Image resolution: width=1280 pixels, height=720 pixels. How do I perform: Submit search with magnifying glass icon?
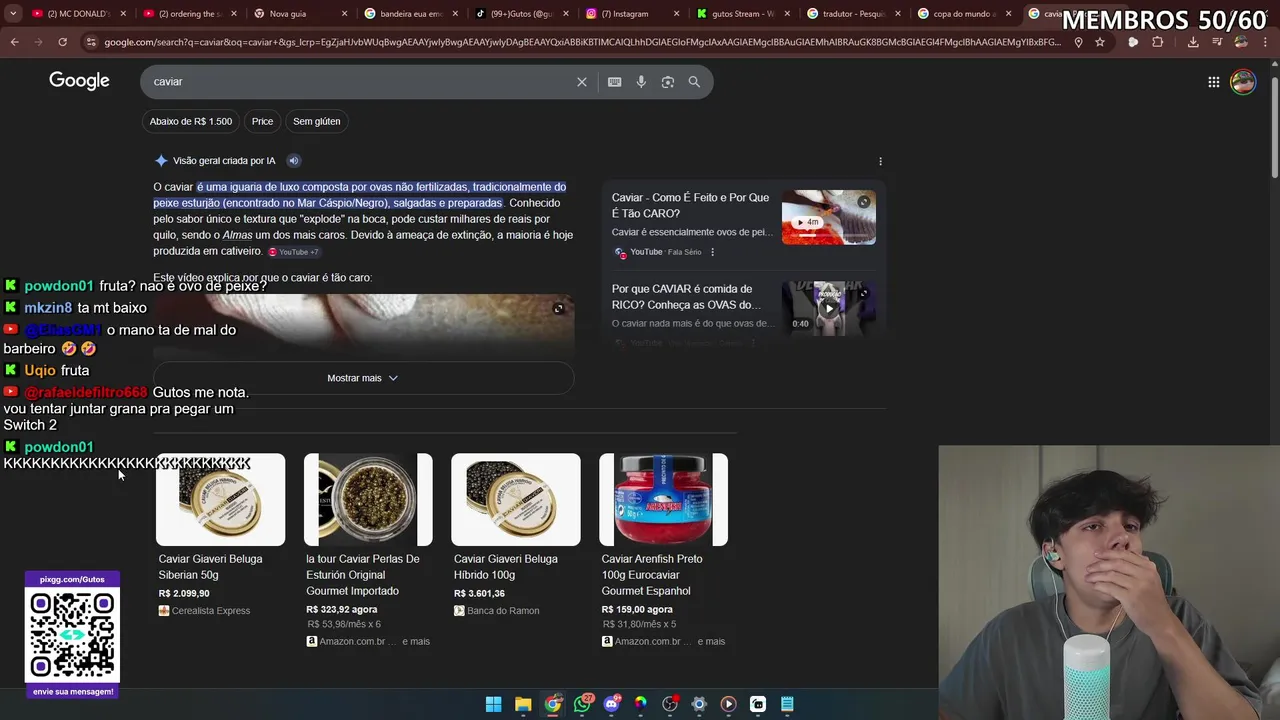pos(694,82)
